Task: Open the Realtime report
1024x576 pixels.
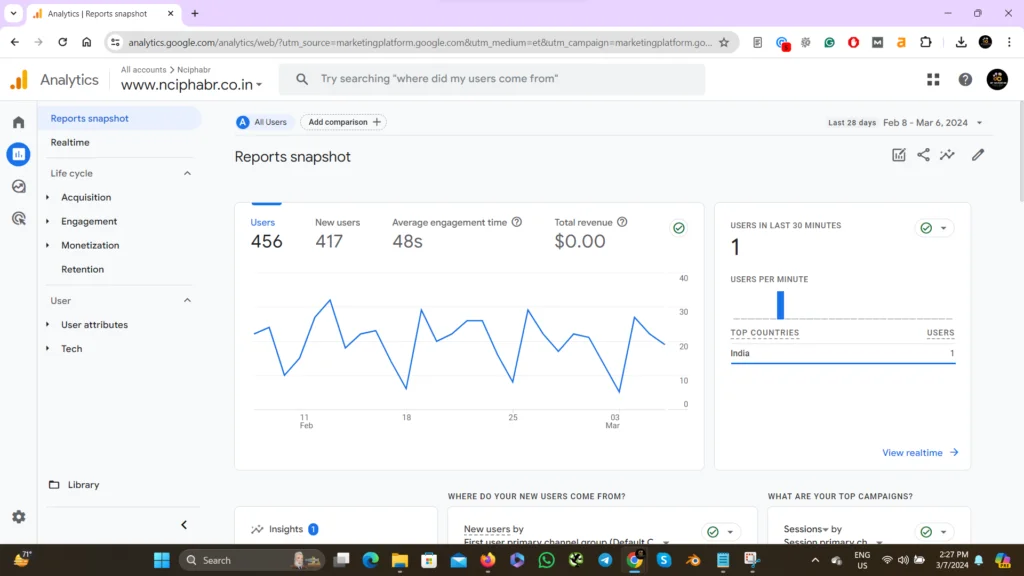Action: pos(70,142)
